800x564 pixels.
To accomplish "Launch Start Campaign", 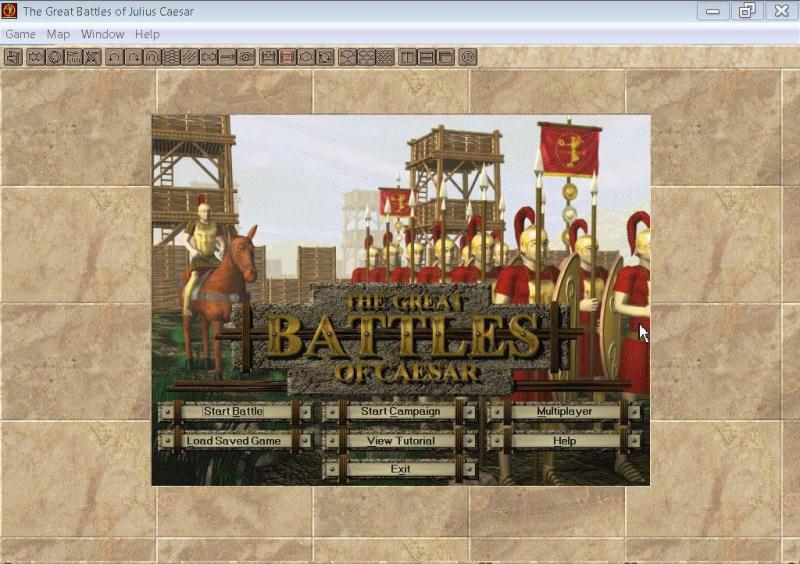I will tap(400, 411).
